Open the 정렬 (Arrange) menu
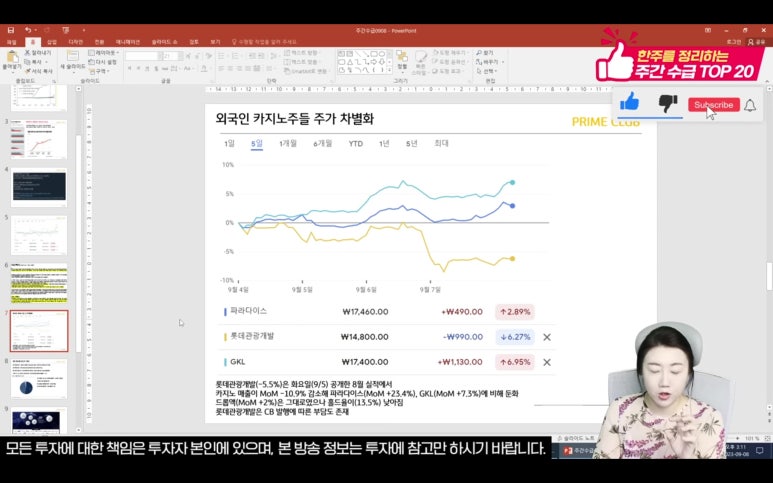The height and width of the screenshot is (483, 773). click(x=402, y=60)
